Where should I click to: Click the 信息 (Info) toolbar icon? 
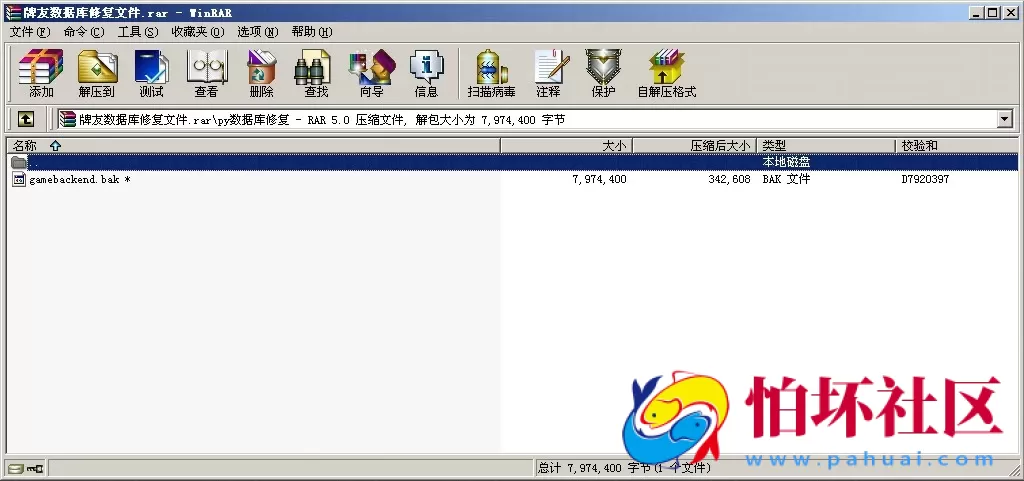[x=426, y=72]
